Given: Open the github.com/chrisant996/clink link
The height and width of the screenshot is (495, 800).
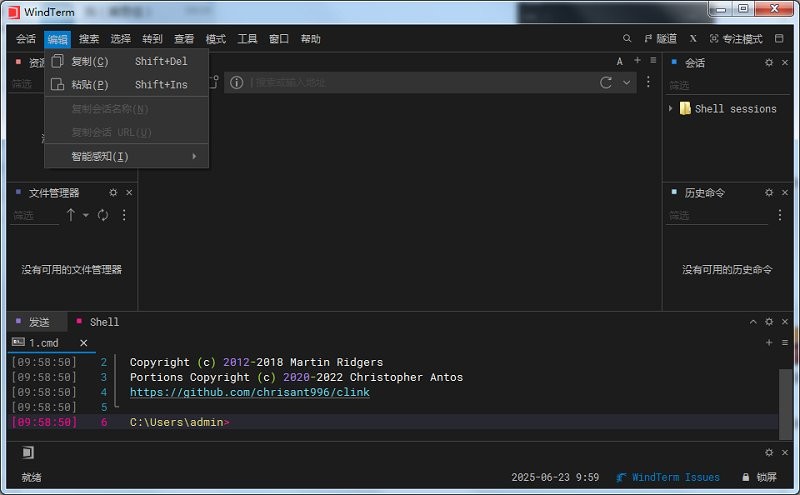Looking at the screenshot, I should pos(249,392).
